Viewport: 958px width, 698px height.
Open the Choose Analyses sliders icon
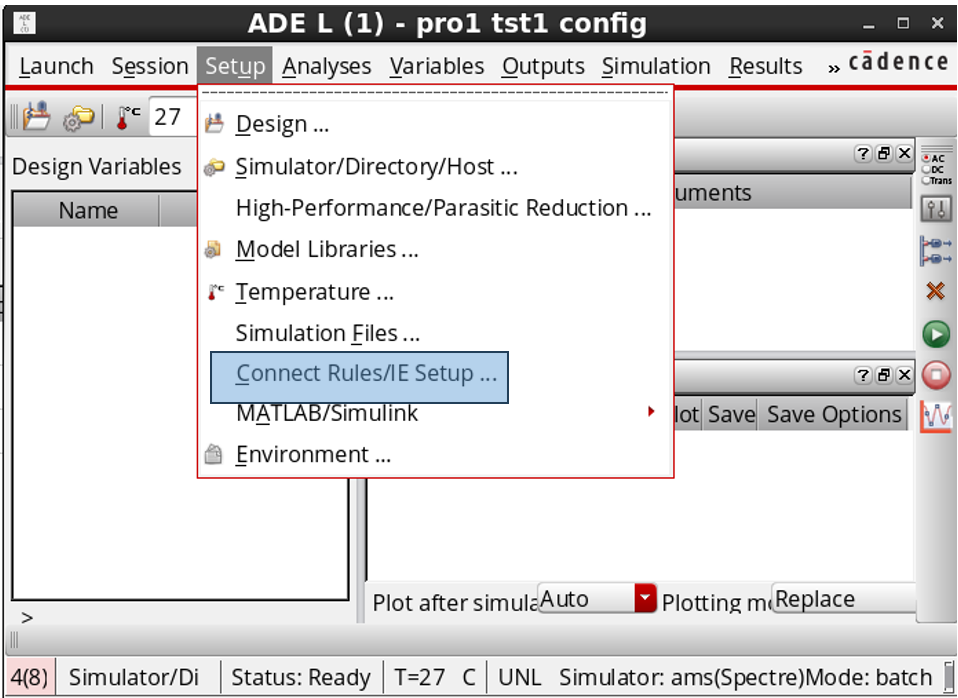936,210
